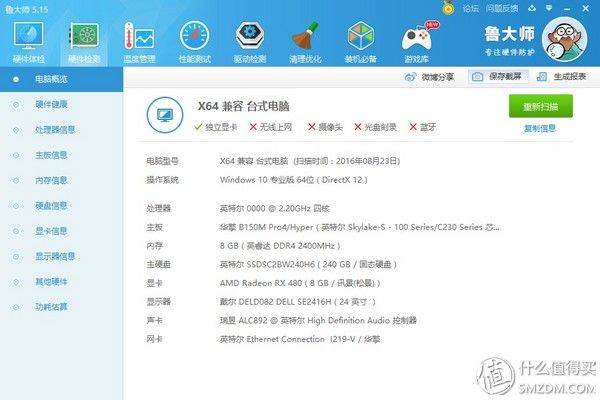Click 光盘刻录 feature indicator

click(375, 127)
